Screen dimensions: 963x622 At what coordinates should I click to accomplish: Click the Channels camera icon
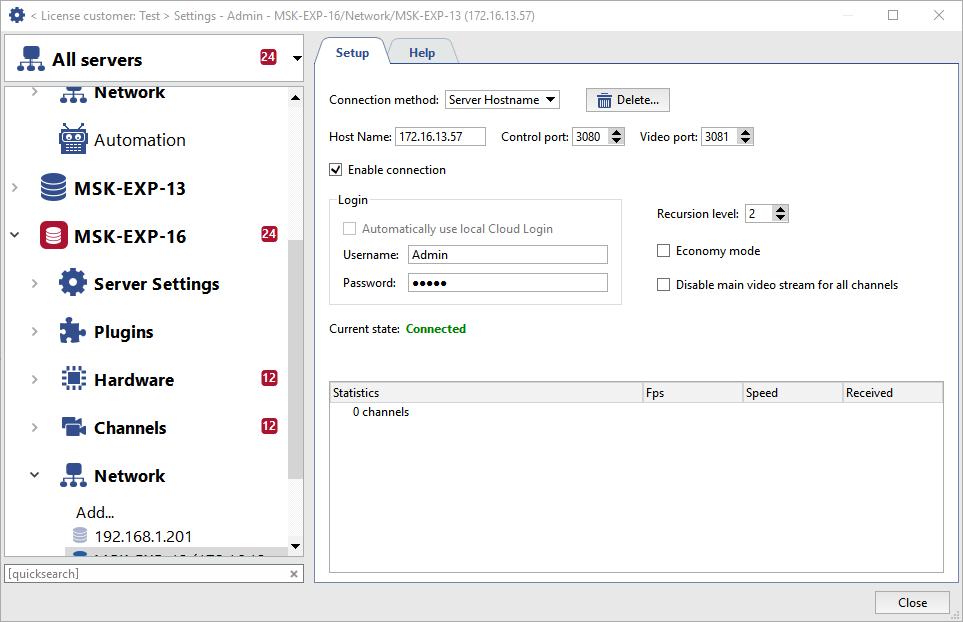(x=73, y=428)
